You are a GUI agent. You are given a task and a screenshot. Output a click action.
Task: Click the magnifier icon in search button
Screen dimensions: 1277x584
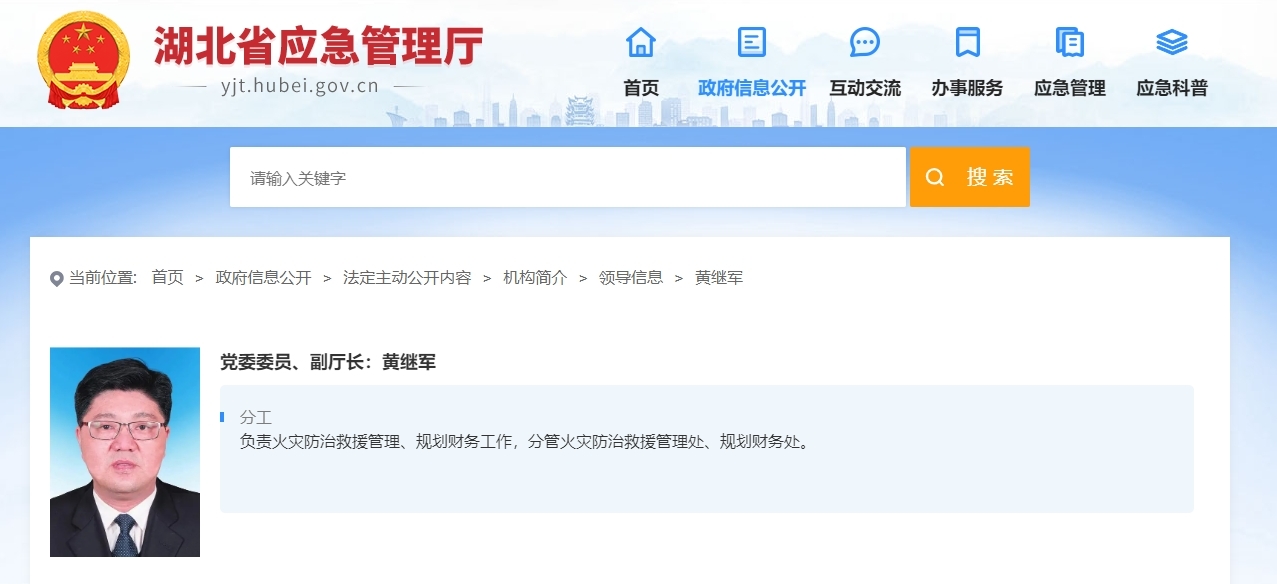[x=935, y=178]
